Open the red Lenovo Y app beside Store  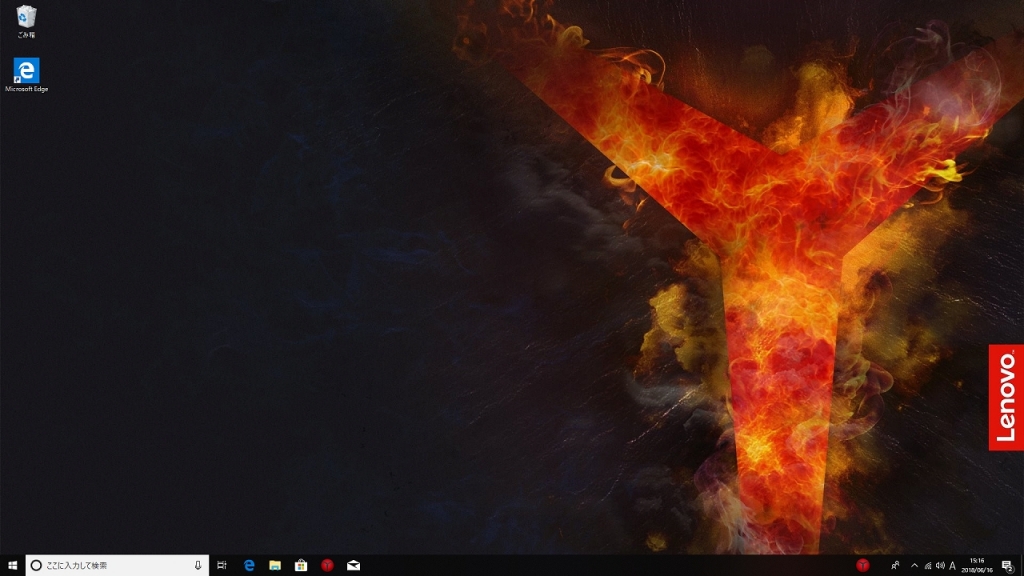327,565
